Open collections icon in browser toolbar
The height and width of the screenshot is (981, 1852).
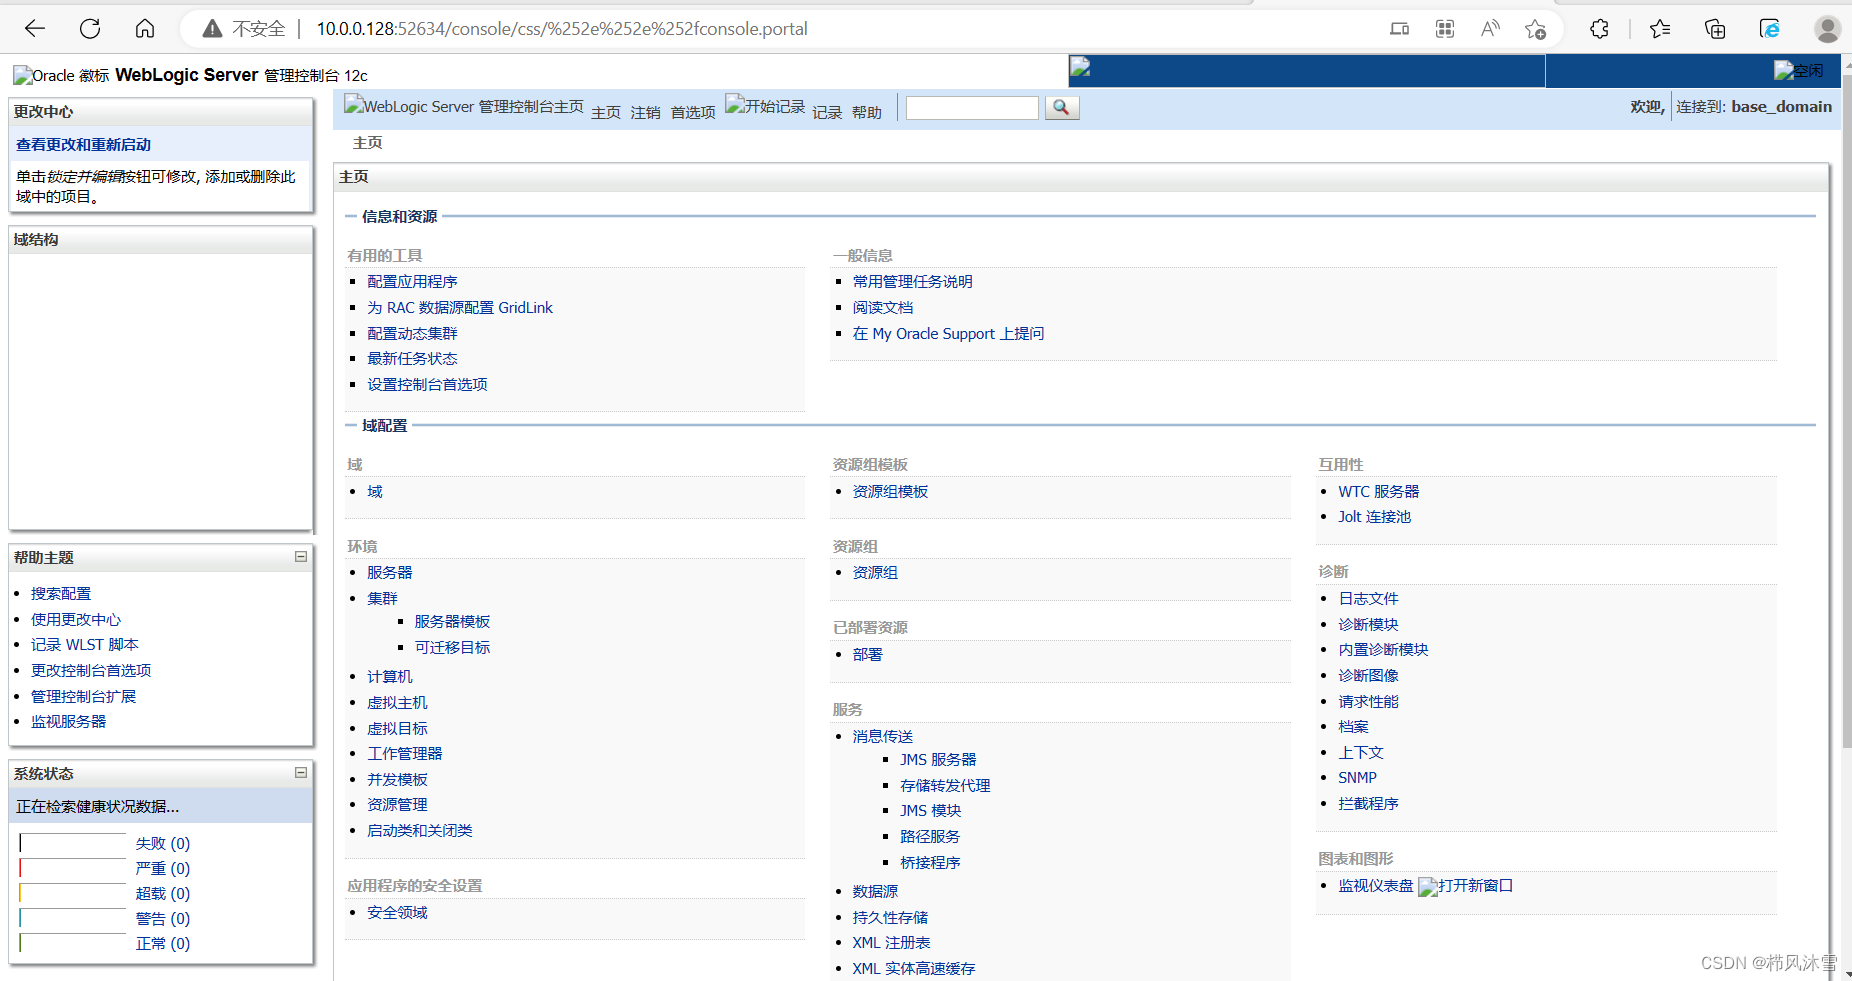point(1715,29)
